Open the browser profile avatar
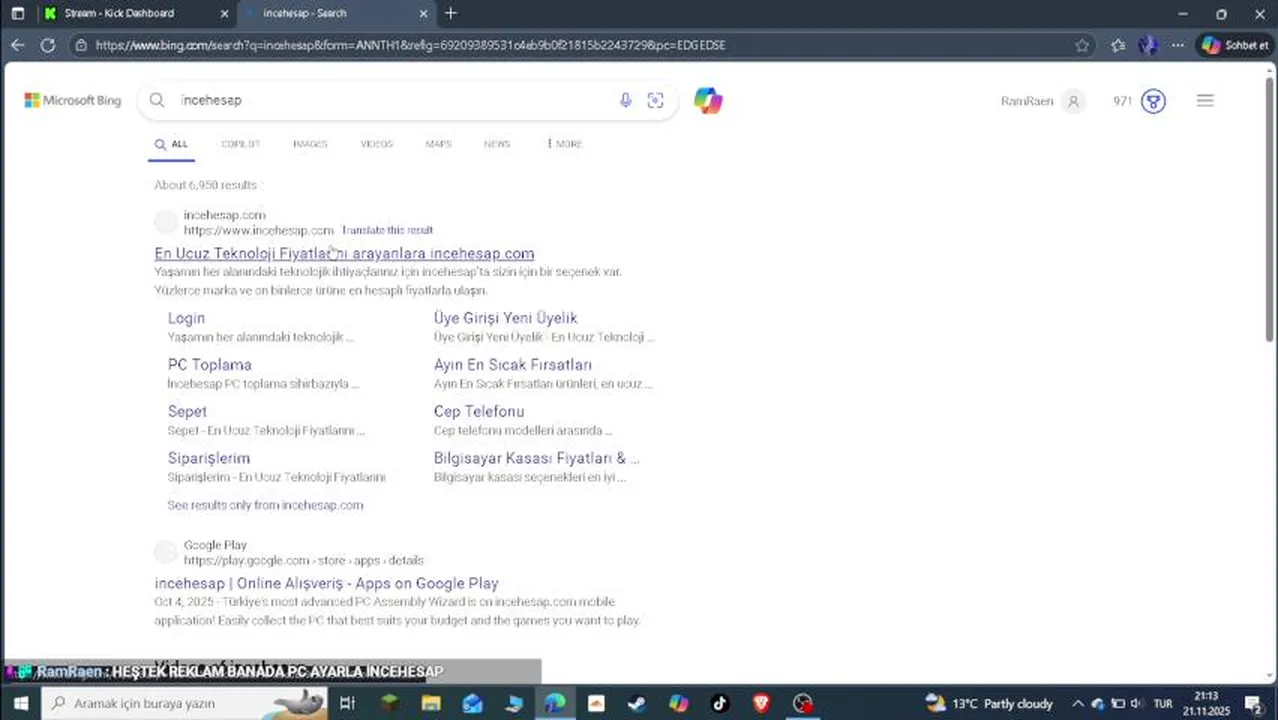Viewport: 1278px width, 720px height. [1148, 45]
